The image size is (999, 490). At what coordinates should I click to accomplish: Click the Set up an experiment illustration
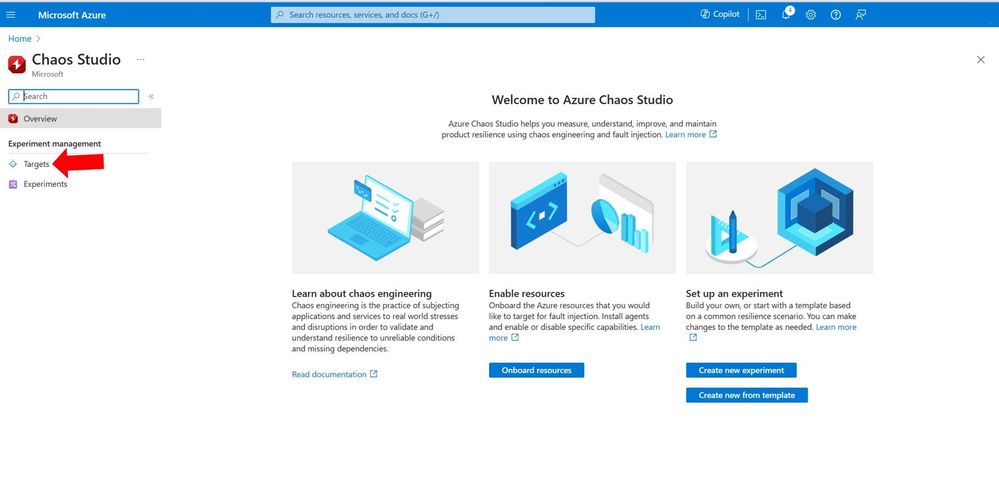coord(780,218)
